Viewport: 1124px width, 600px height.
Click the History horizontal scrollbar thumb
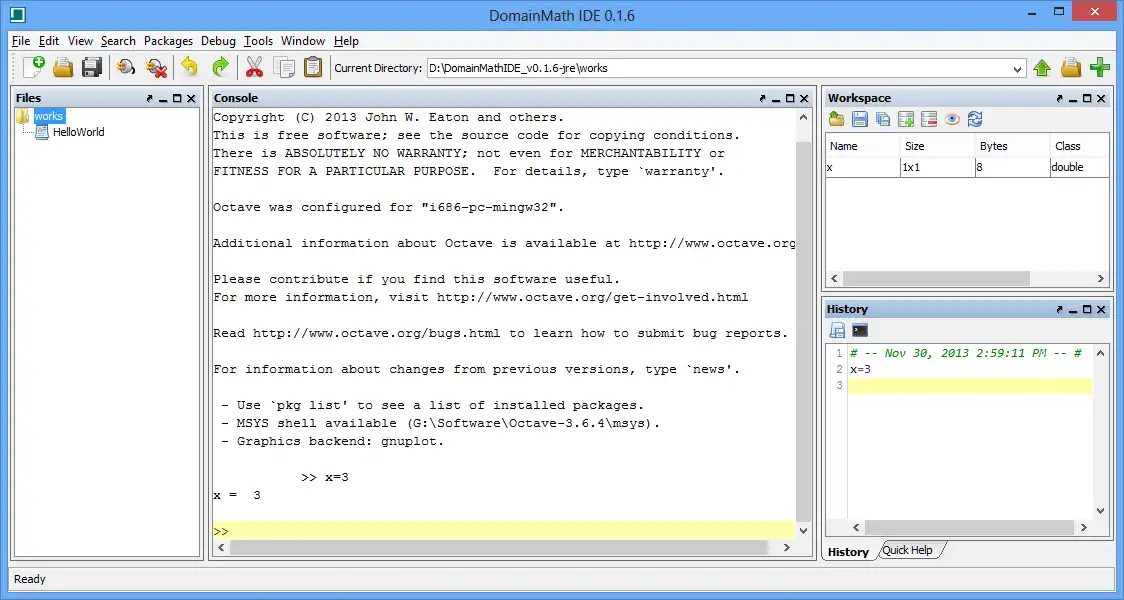(x=969, y=528)
